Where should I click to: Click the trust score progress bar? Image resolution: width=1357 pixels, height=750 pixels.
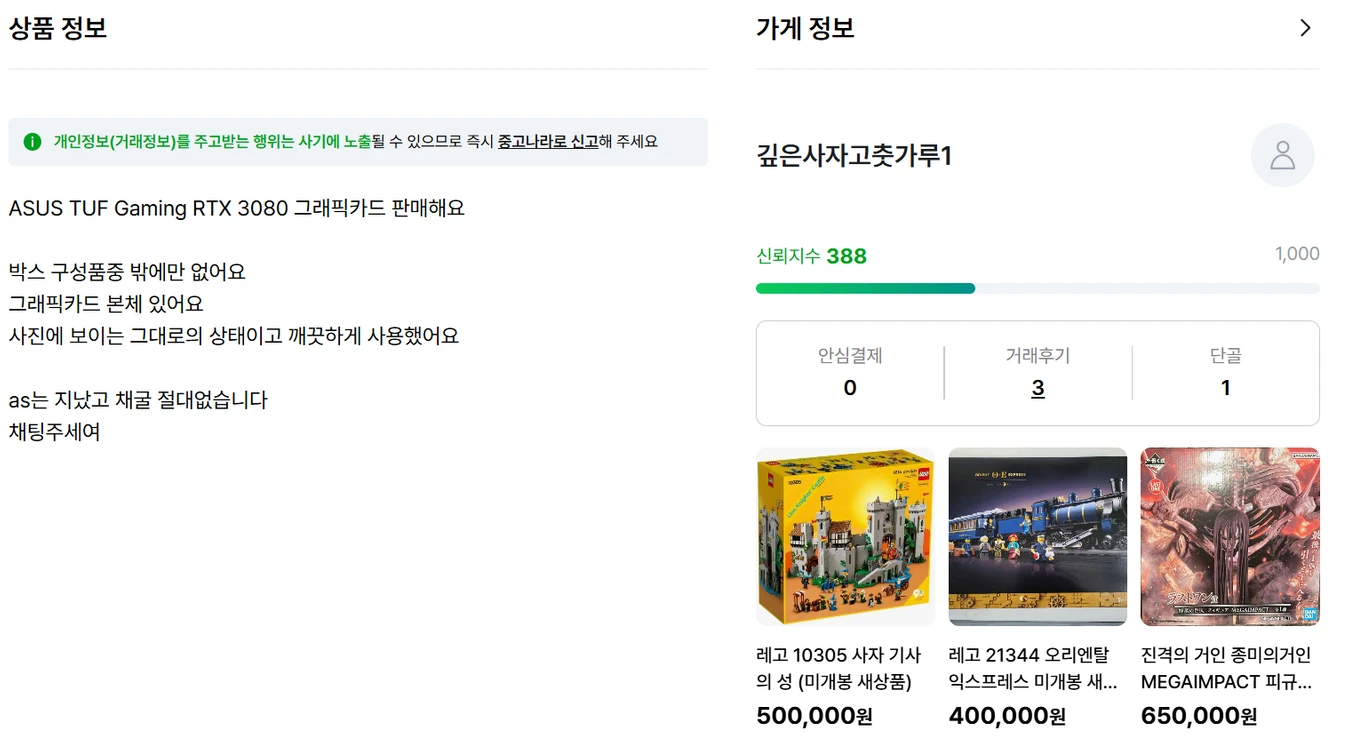pyautogui.click(x=1038, y=289)
